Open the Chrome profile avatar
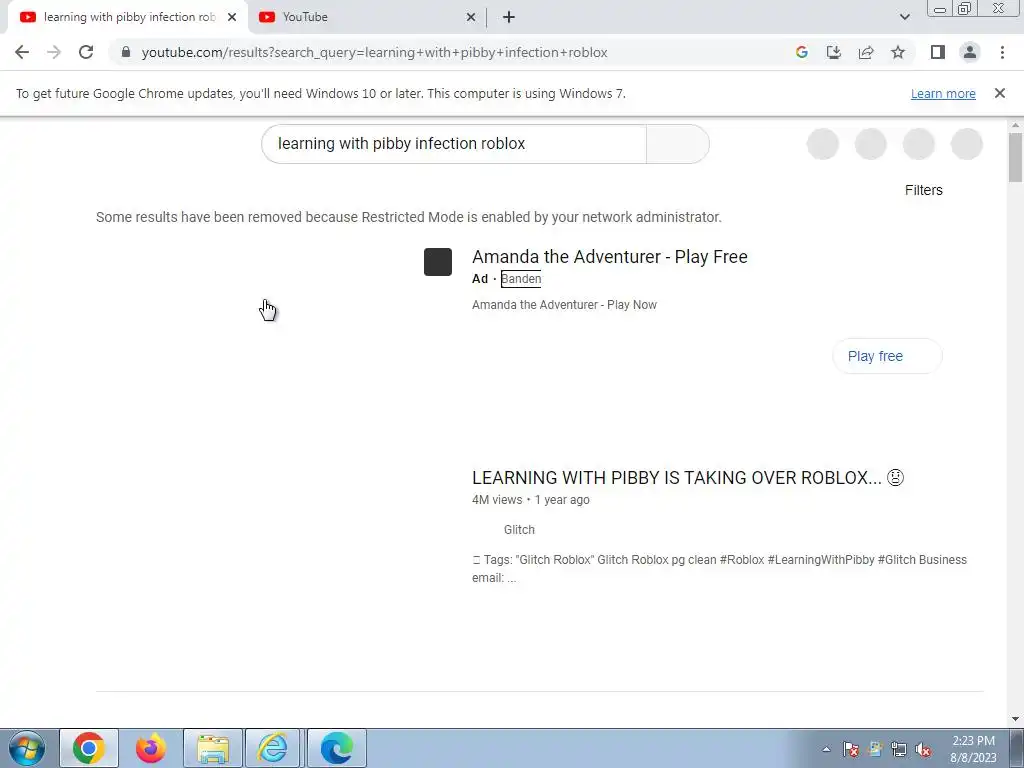Viewport: 1024px width, 768px height. [x=970, y=52]
